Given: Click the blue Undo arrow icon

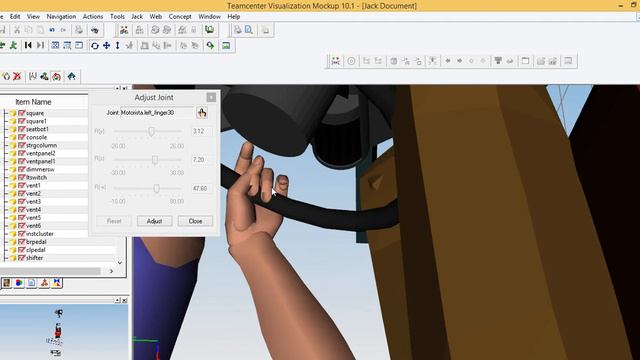Looking at the screenshot, I should coord(52,30).
